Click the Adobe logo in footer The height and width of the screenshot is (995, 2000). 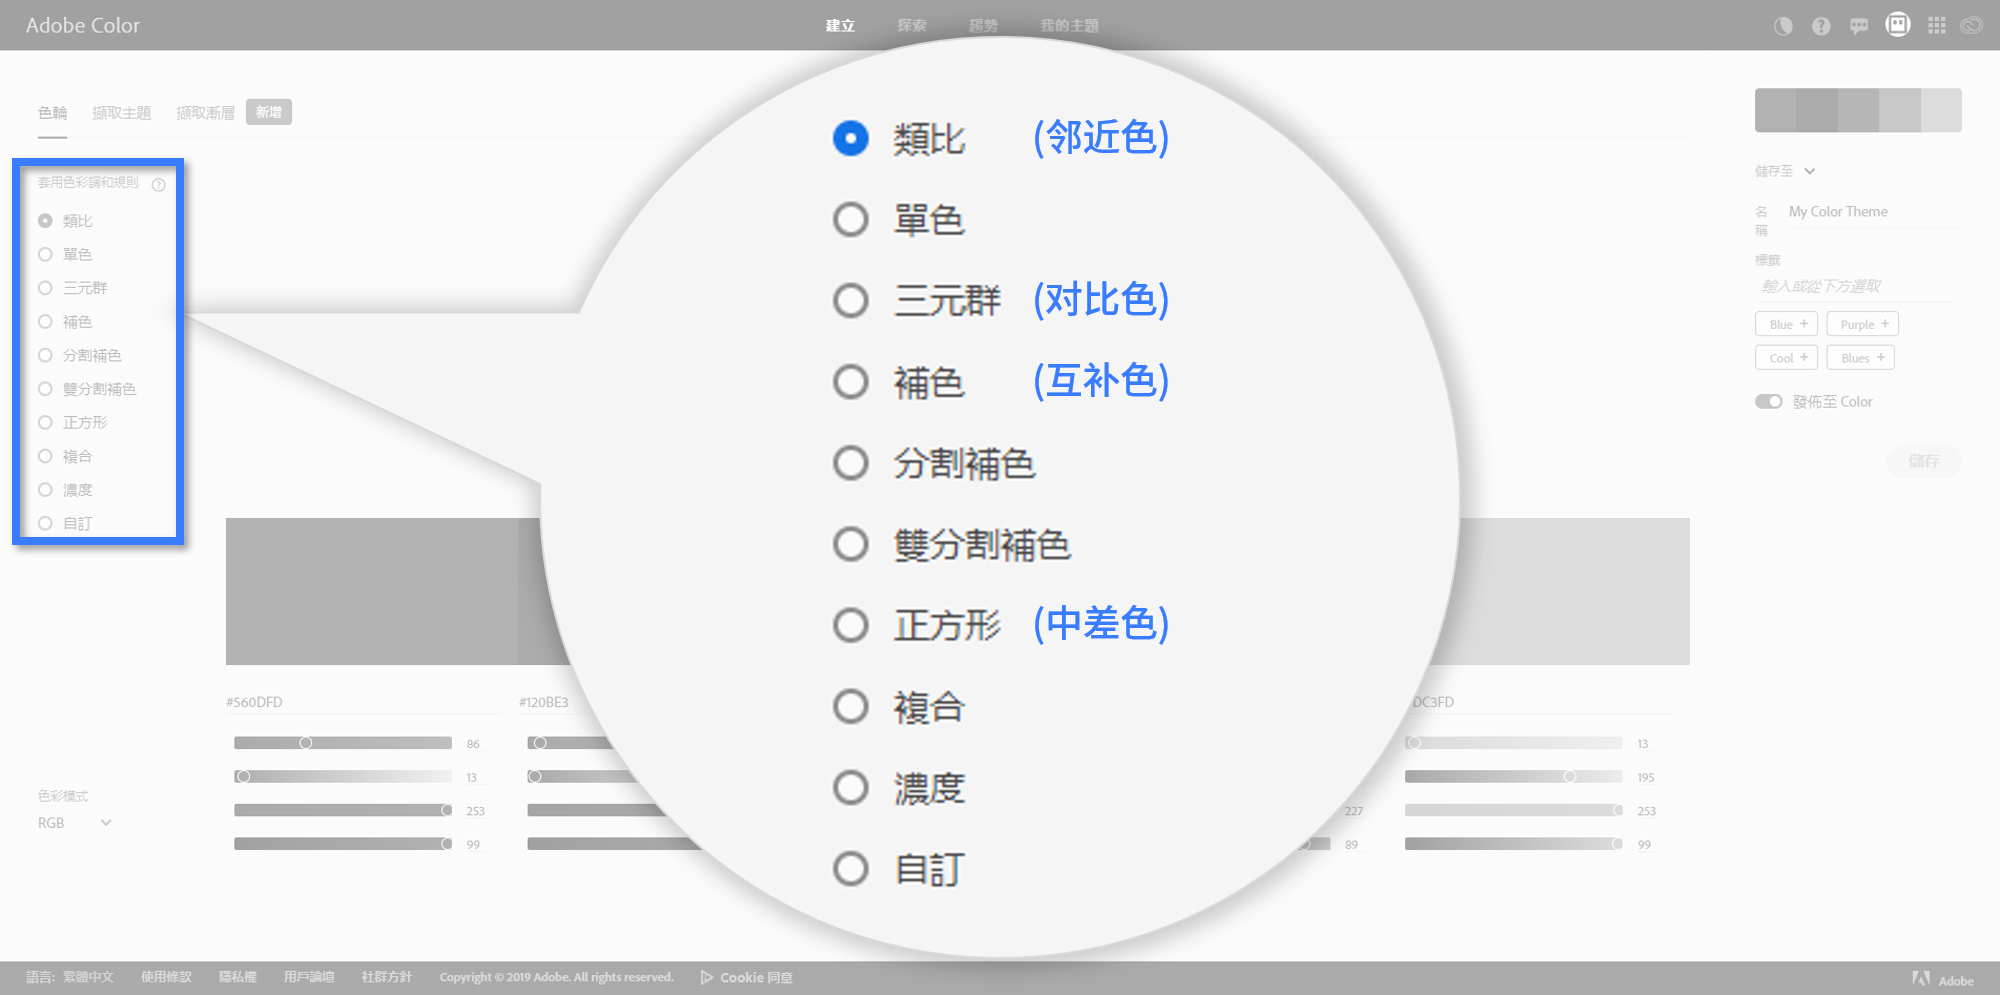pyautogui.click(x=1942, y=979)
